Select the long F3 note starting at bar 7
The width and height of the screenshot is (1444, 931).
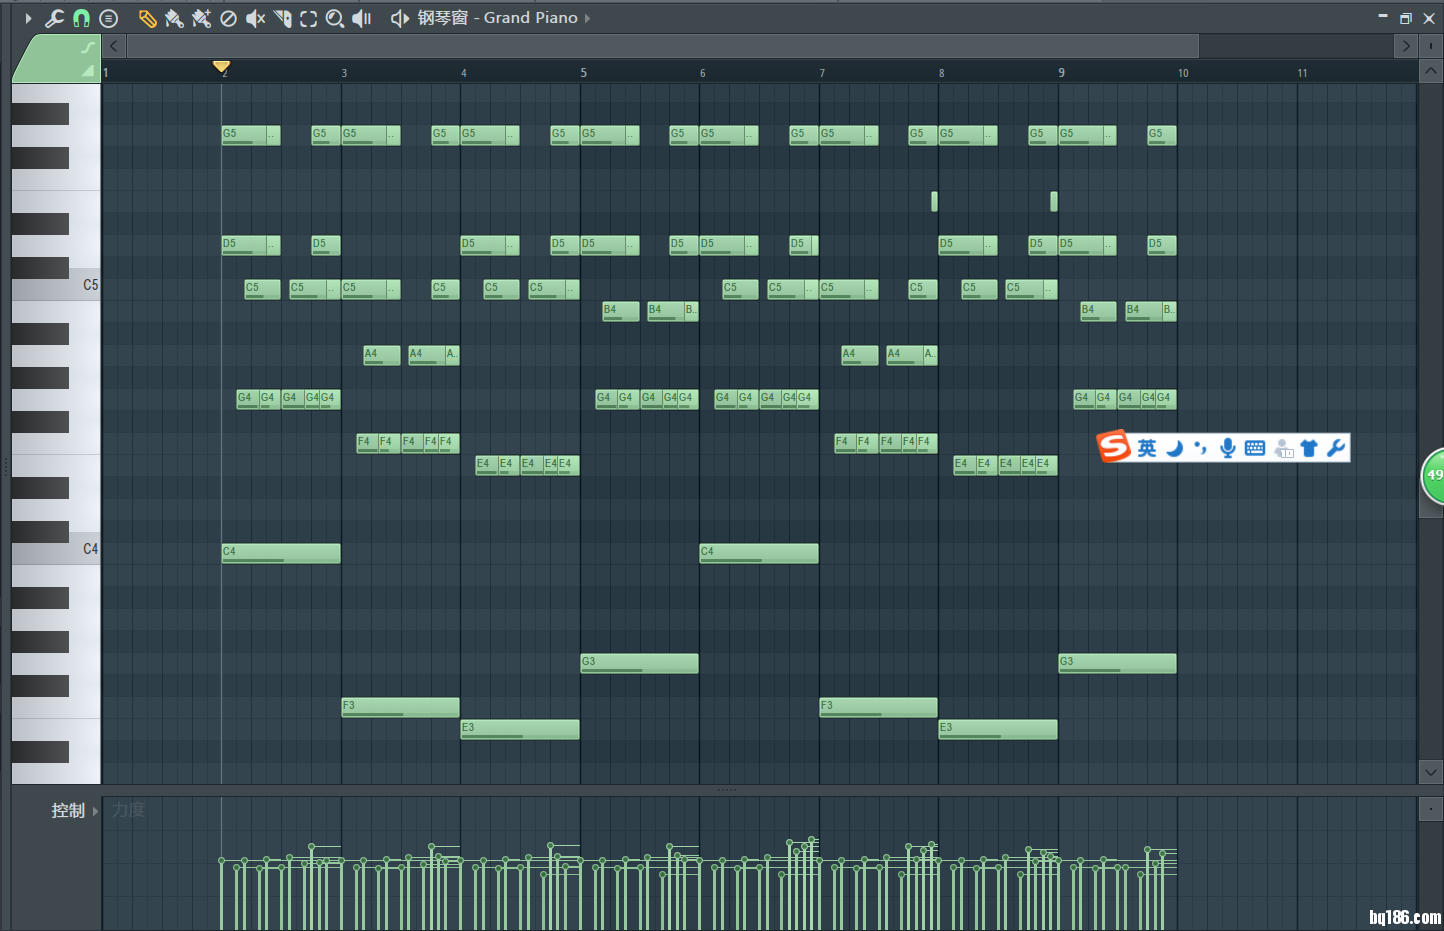(879, 708)
